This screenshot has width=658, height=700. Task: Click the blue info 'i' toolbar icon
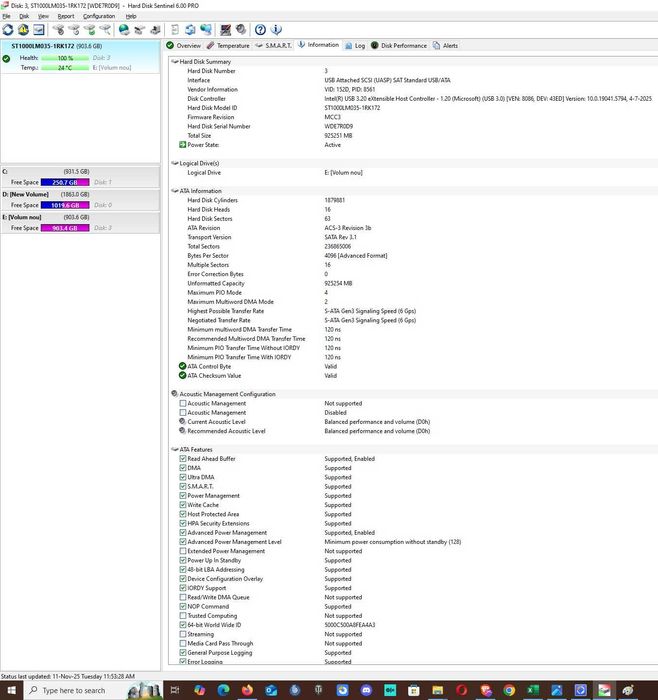276,30
